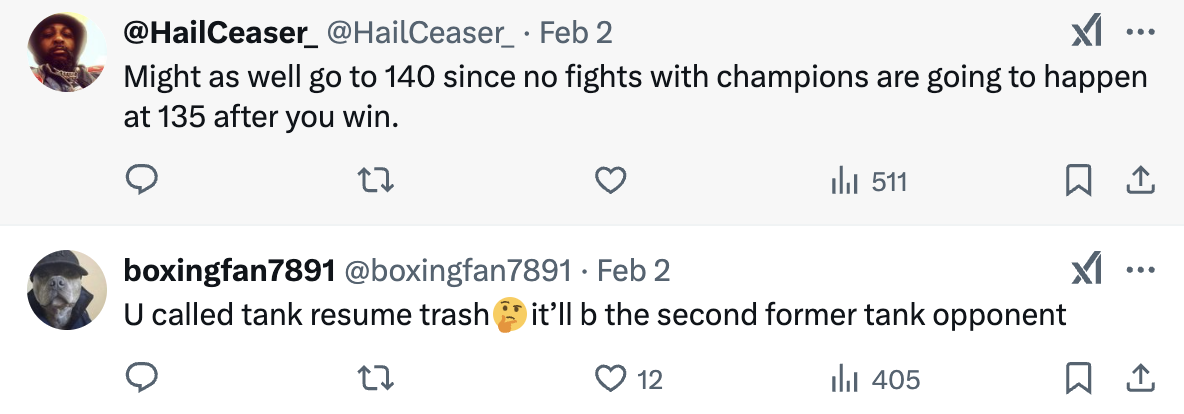Open more options for boxingfan7891's tweet
The image size is (1184, 414).
[x=1140, y=271]
